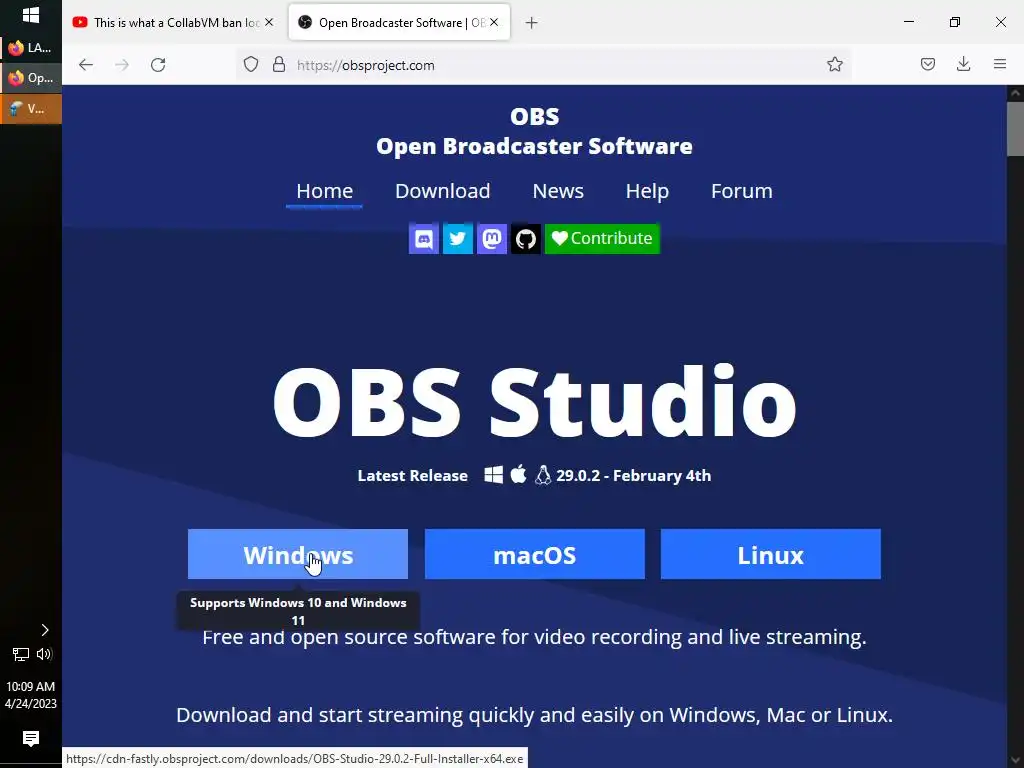Open the network status tray icon
The width and height of the screenshot is (1024, 768).
[21, 654]
